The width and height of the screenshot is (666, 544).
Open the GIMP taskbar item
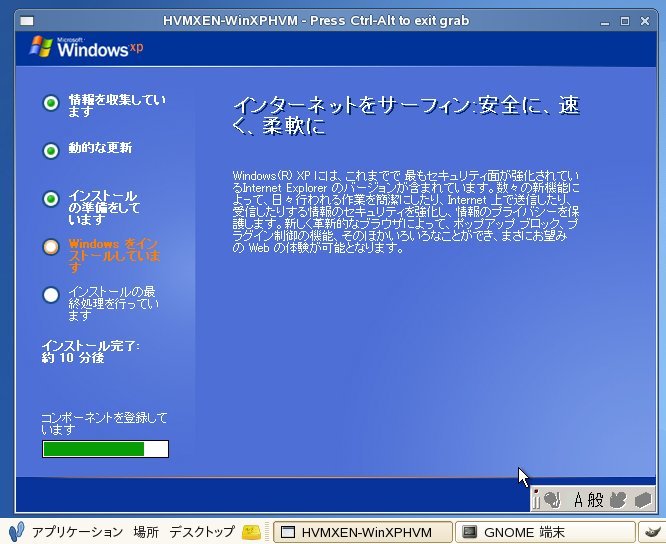coord(653,532)
